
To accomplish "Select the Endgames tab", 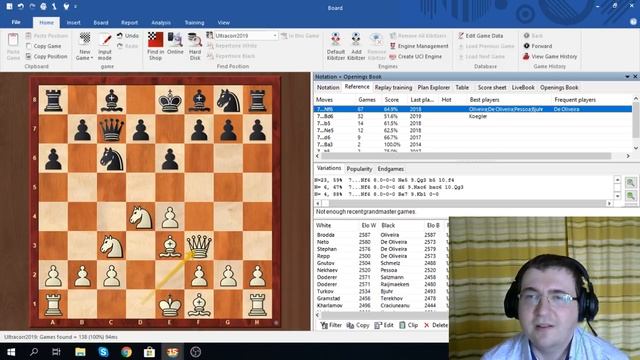I will pos(391,169).
